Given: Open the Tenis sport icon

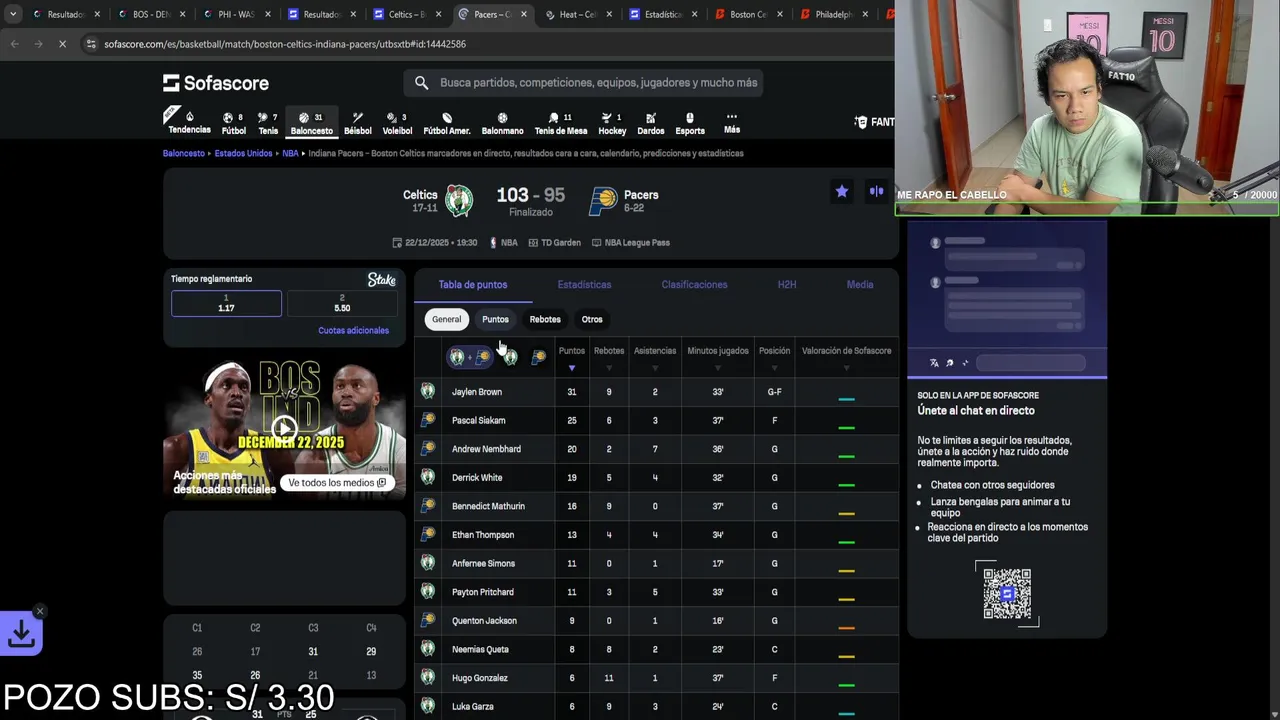Looking at the screenshot, I should (x=268, y=123).
